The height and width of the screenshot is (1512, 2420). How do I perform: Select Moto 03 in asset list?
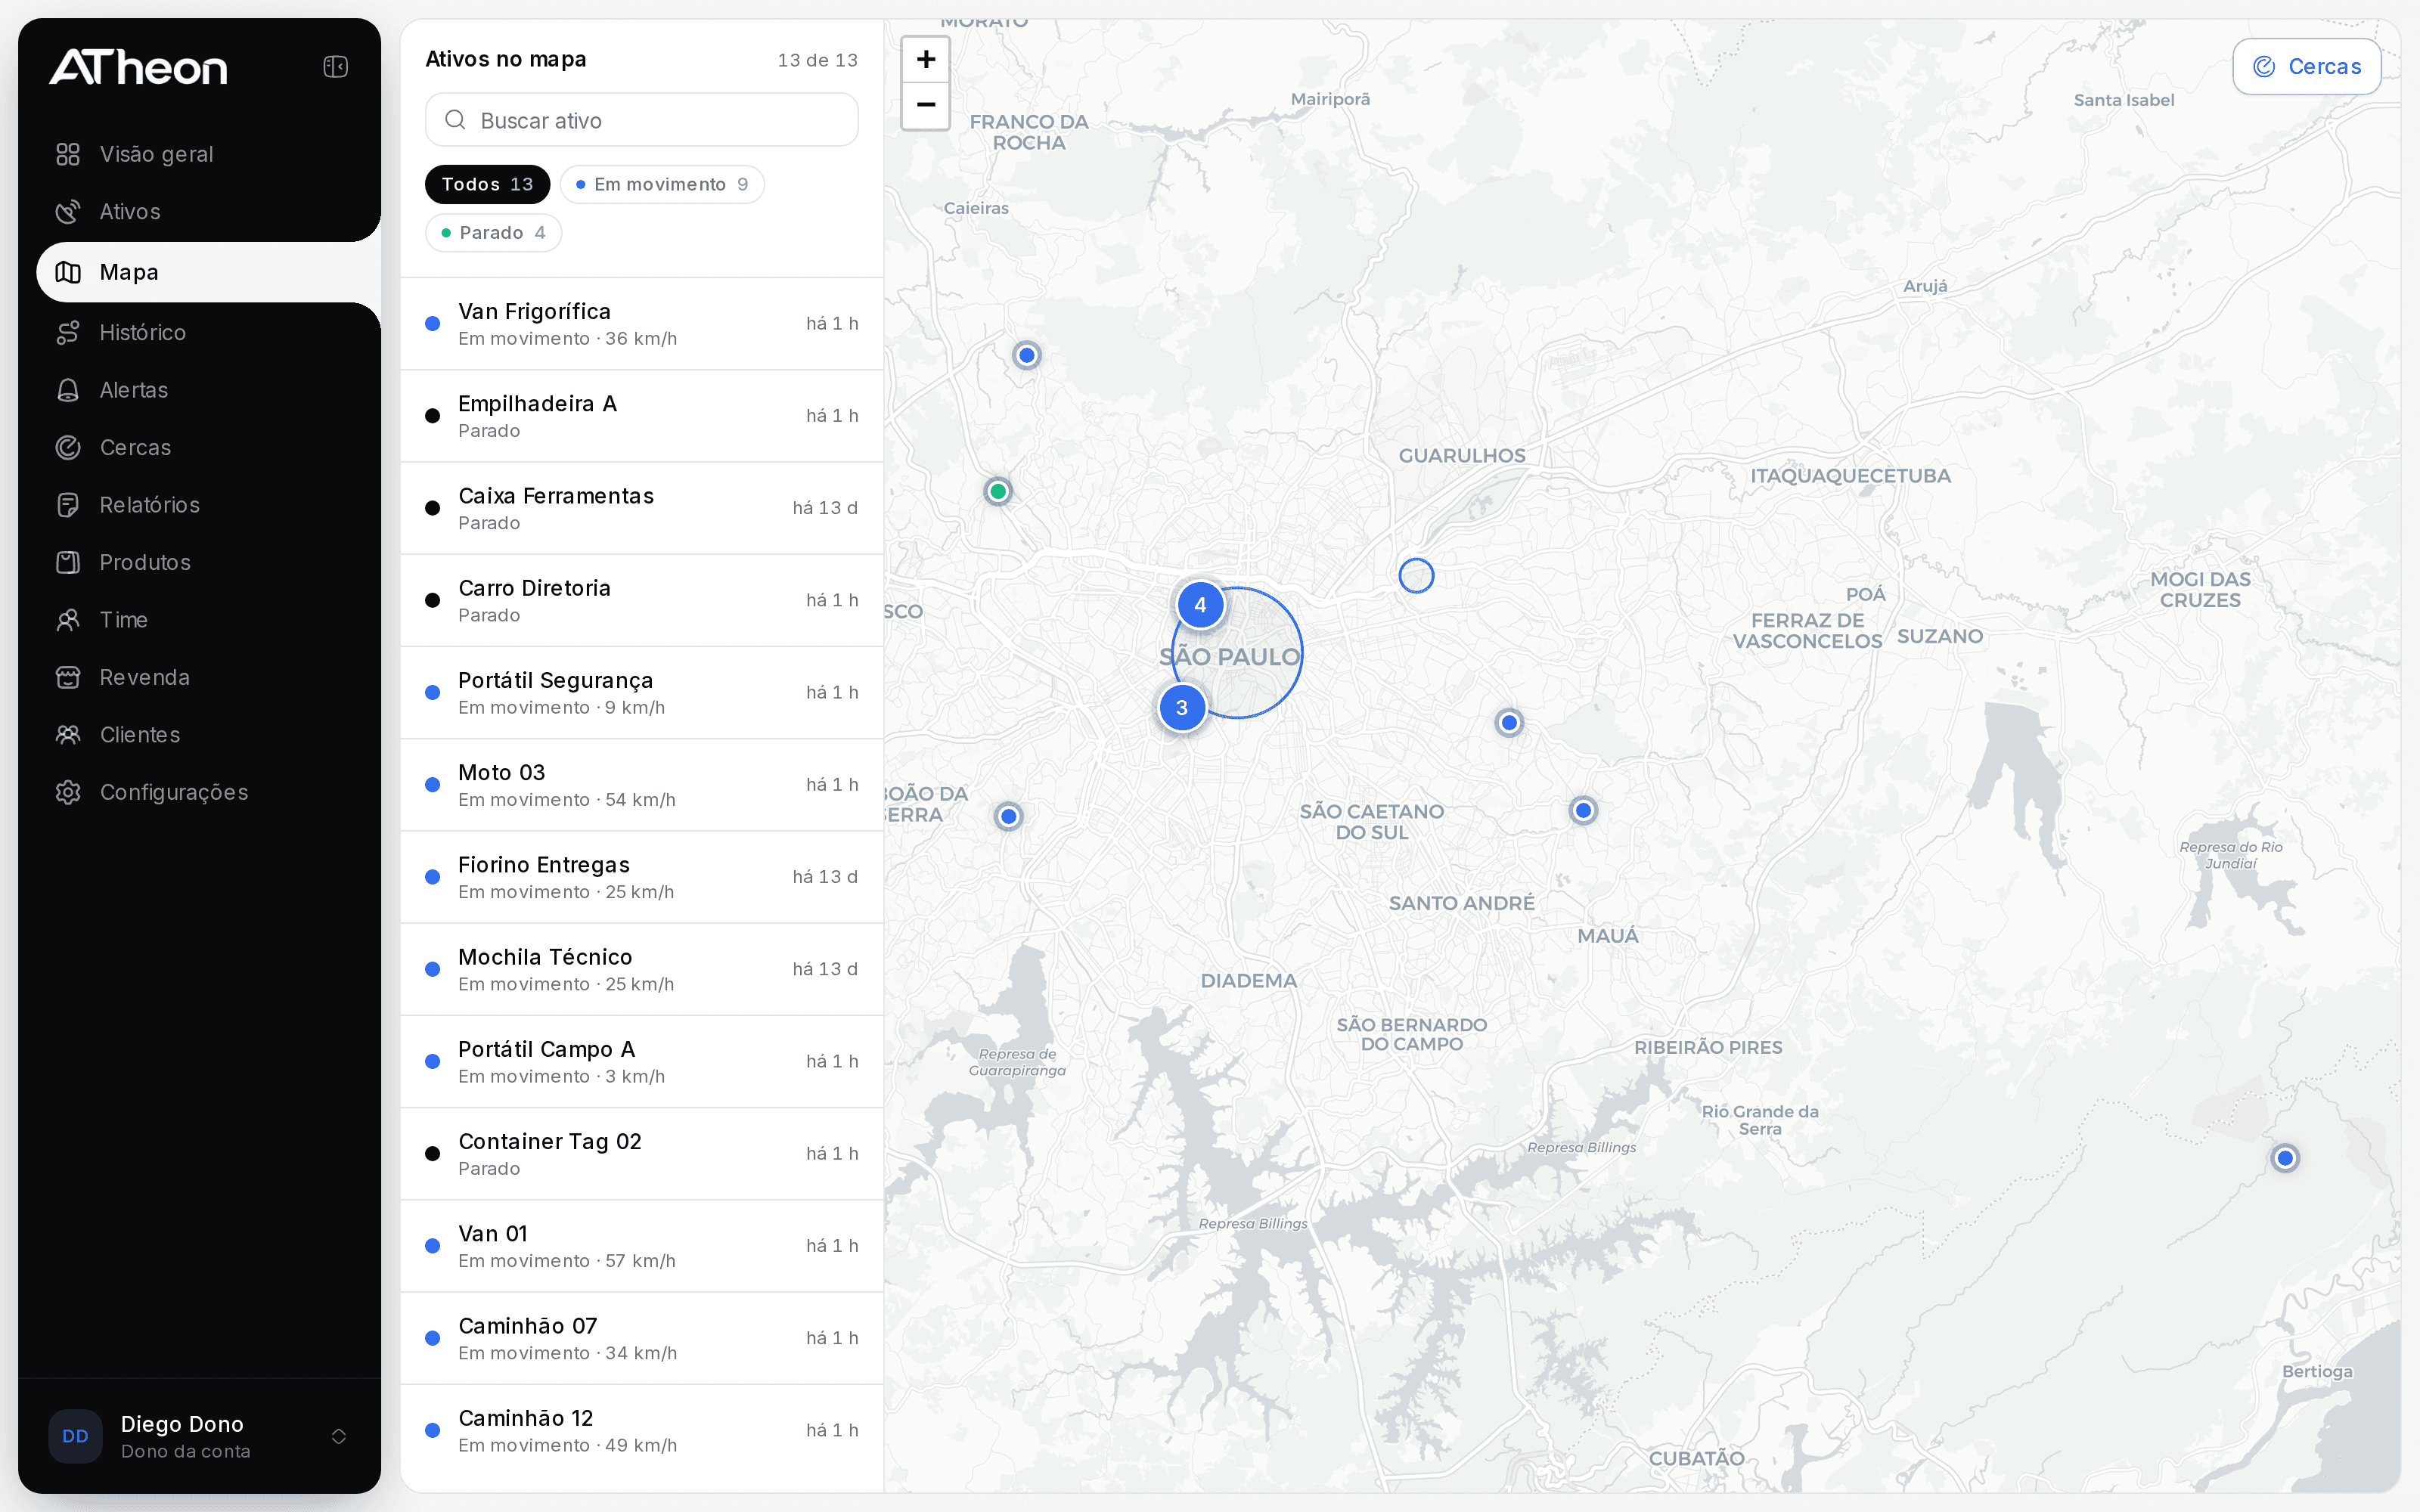pos(642,785)
